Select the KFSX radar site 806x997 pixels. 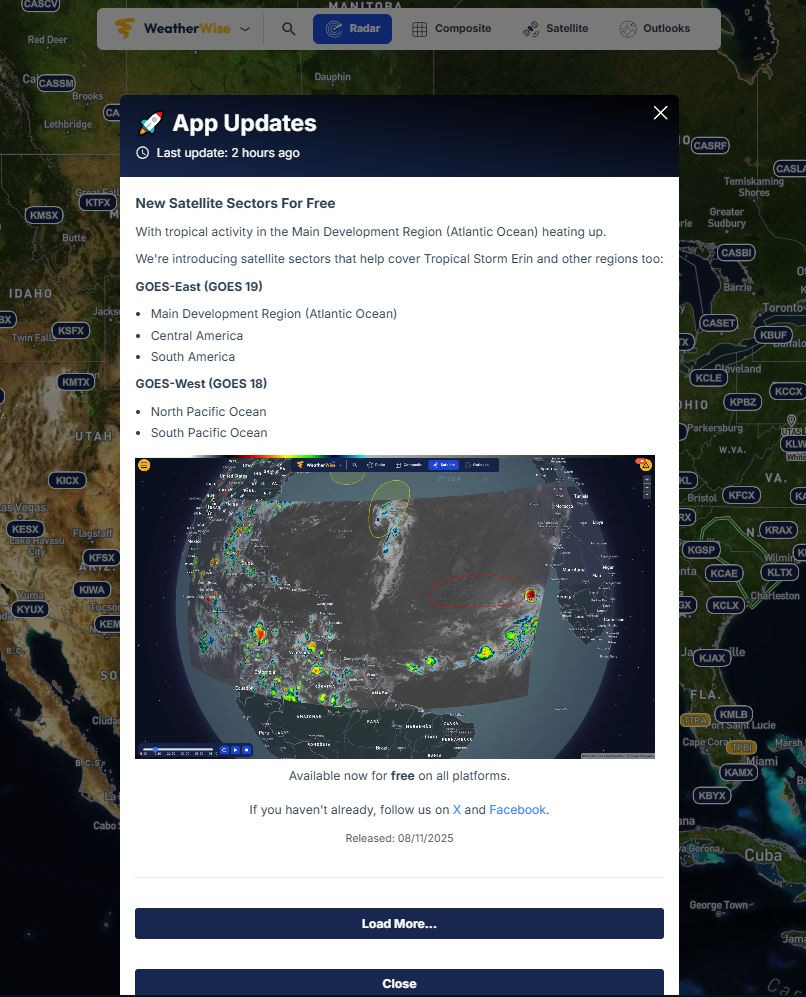102,558
